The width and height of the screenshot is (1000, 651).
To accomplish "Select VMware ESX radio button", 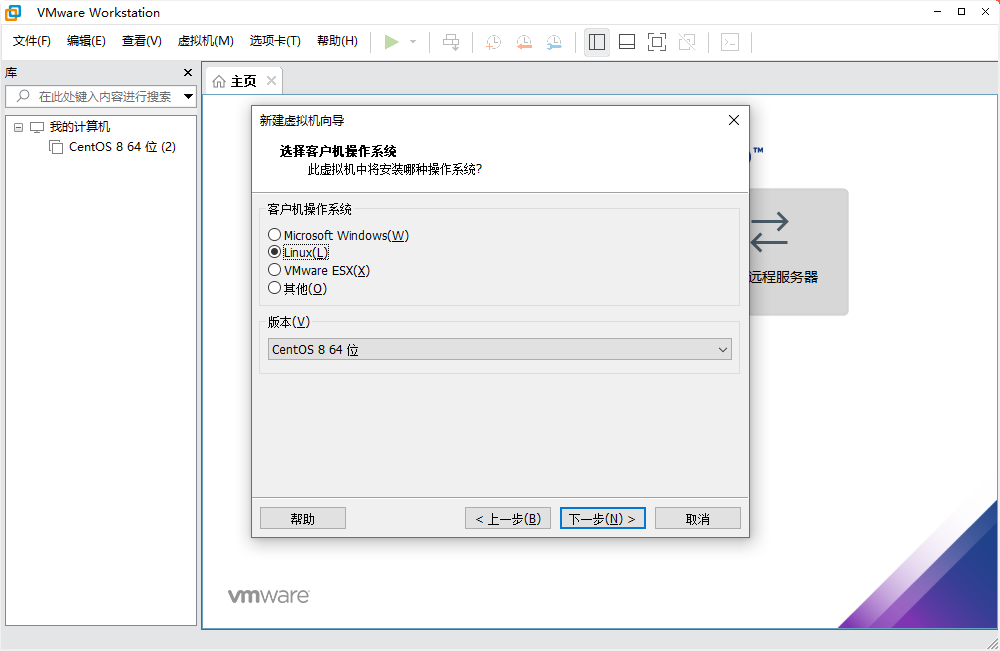I will (274, 270).
